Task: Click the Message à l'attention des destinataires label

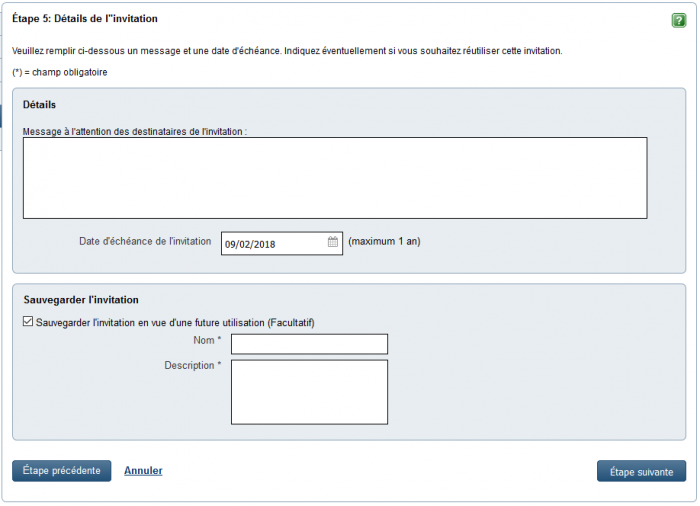Action: coord(135,131)
